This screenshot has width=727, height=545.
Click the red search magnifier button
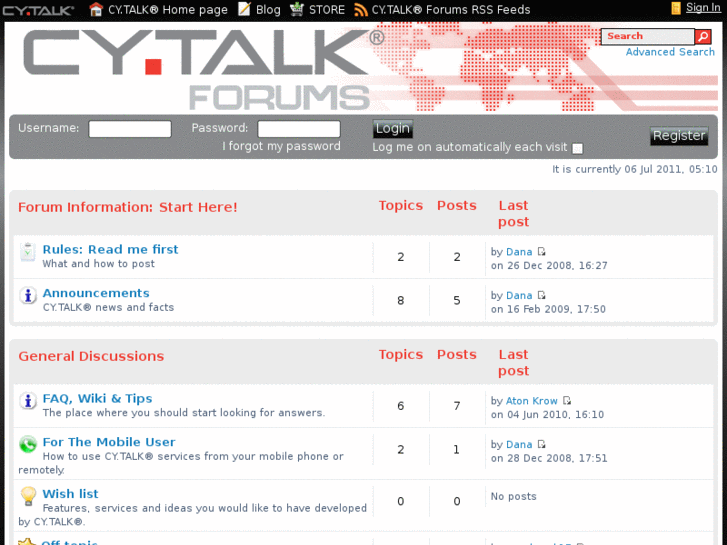703,36
